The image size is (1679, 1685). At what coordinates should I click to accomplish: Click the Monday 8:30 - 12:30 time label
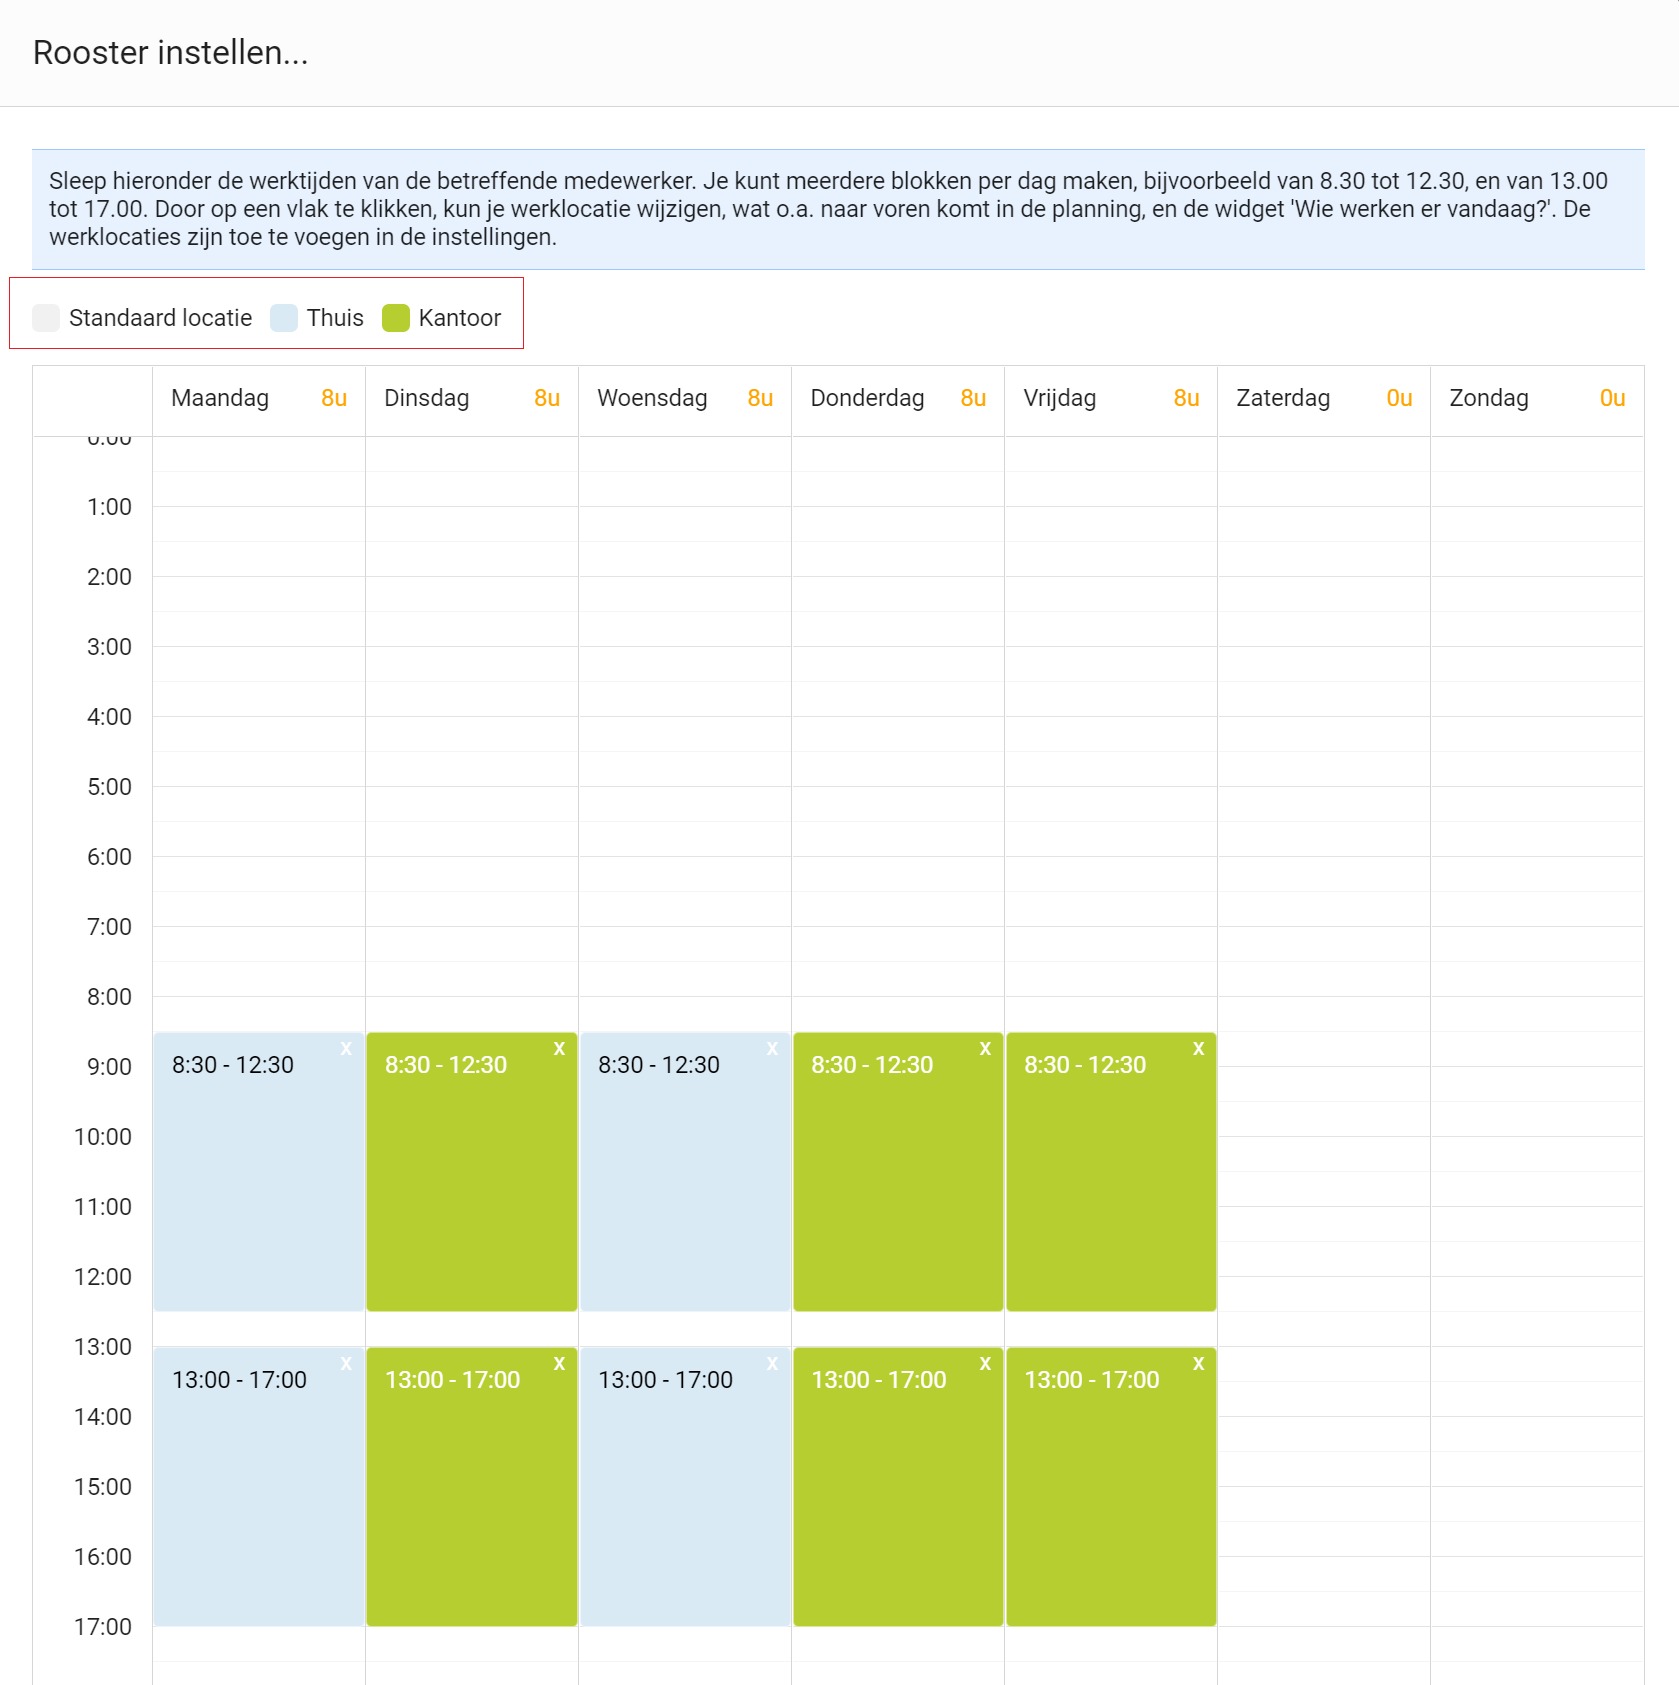point(233,1065)
